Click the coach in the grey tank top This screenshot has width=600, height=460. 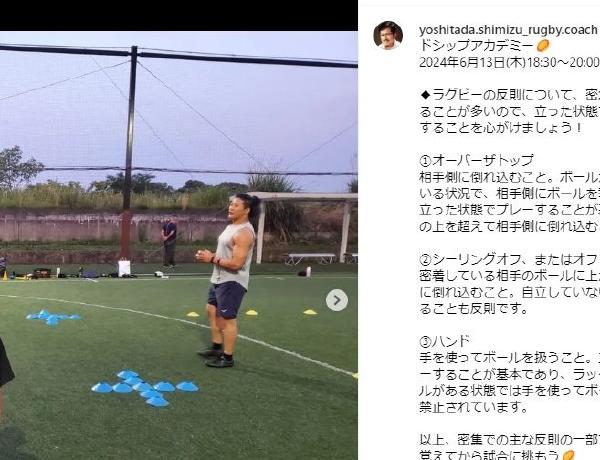[227, 280]
